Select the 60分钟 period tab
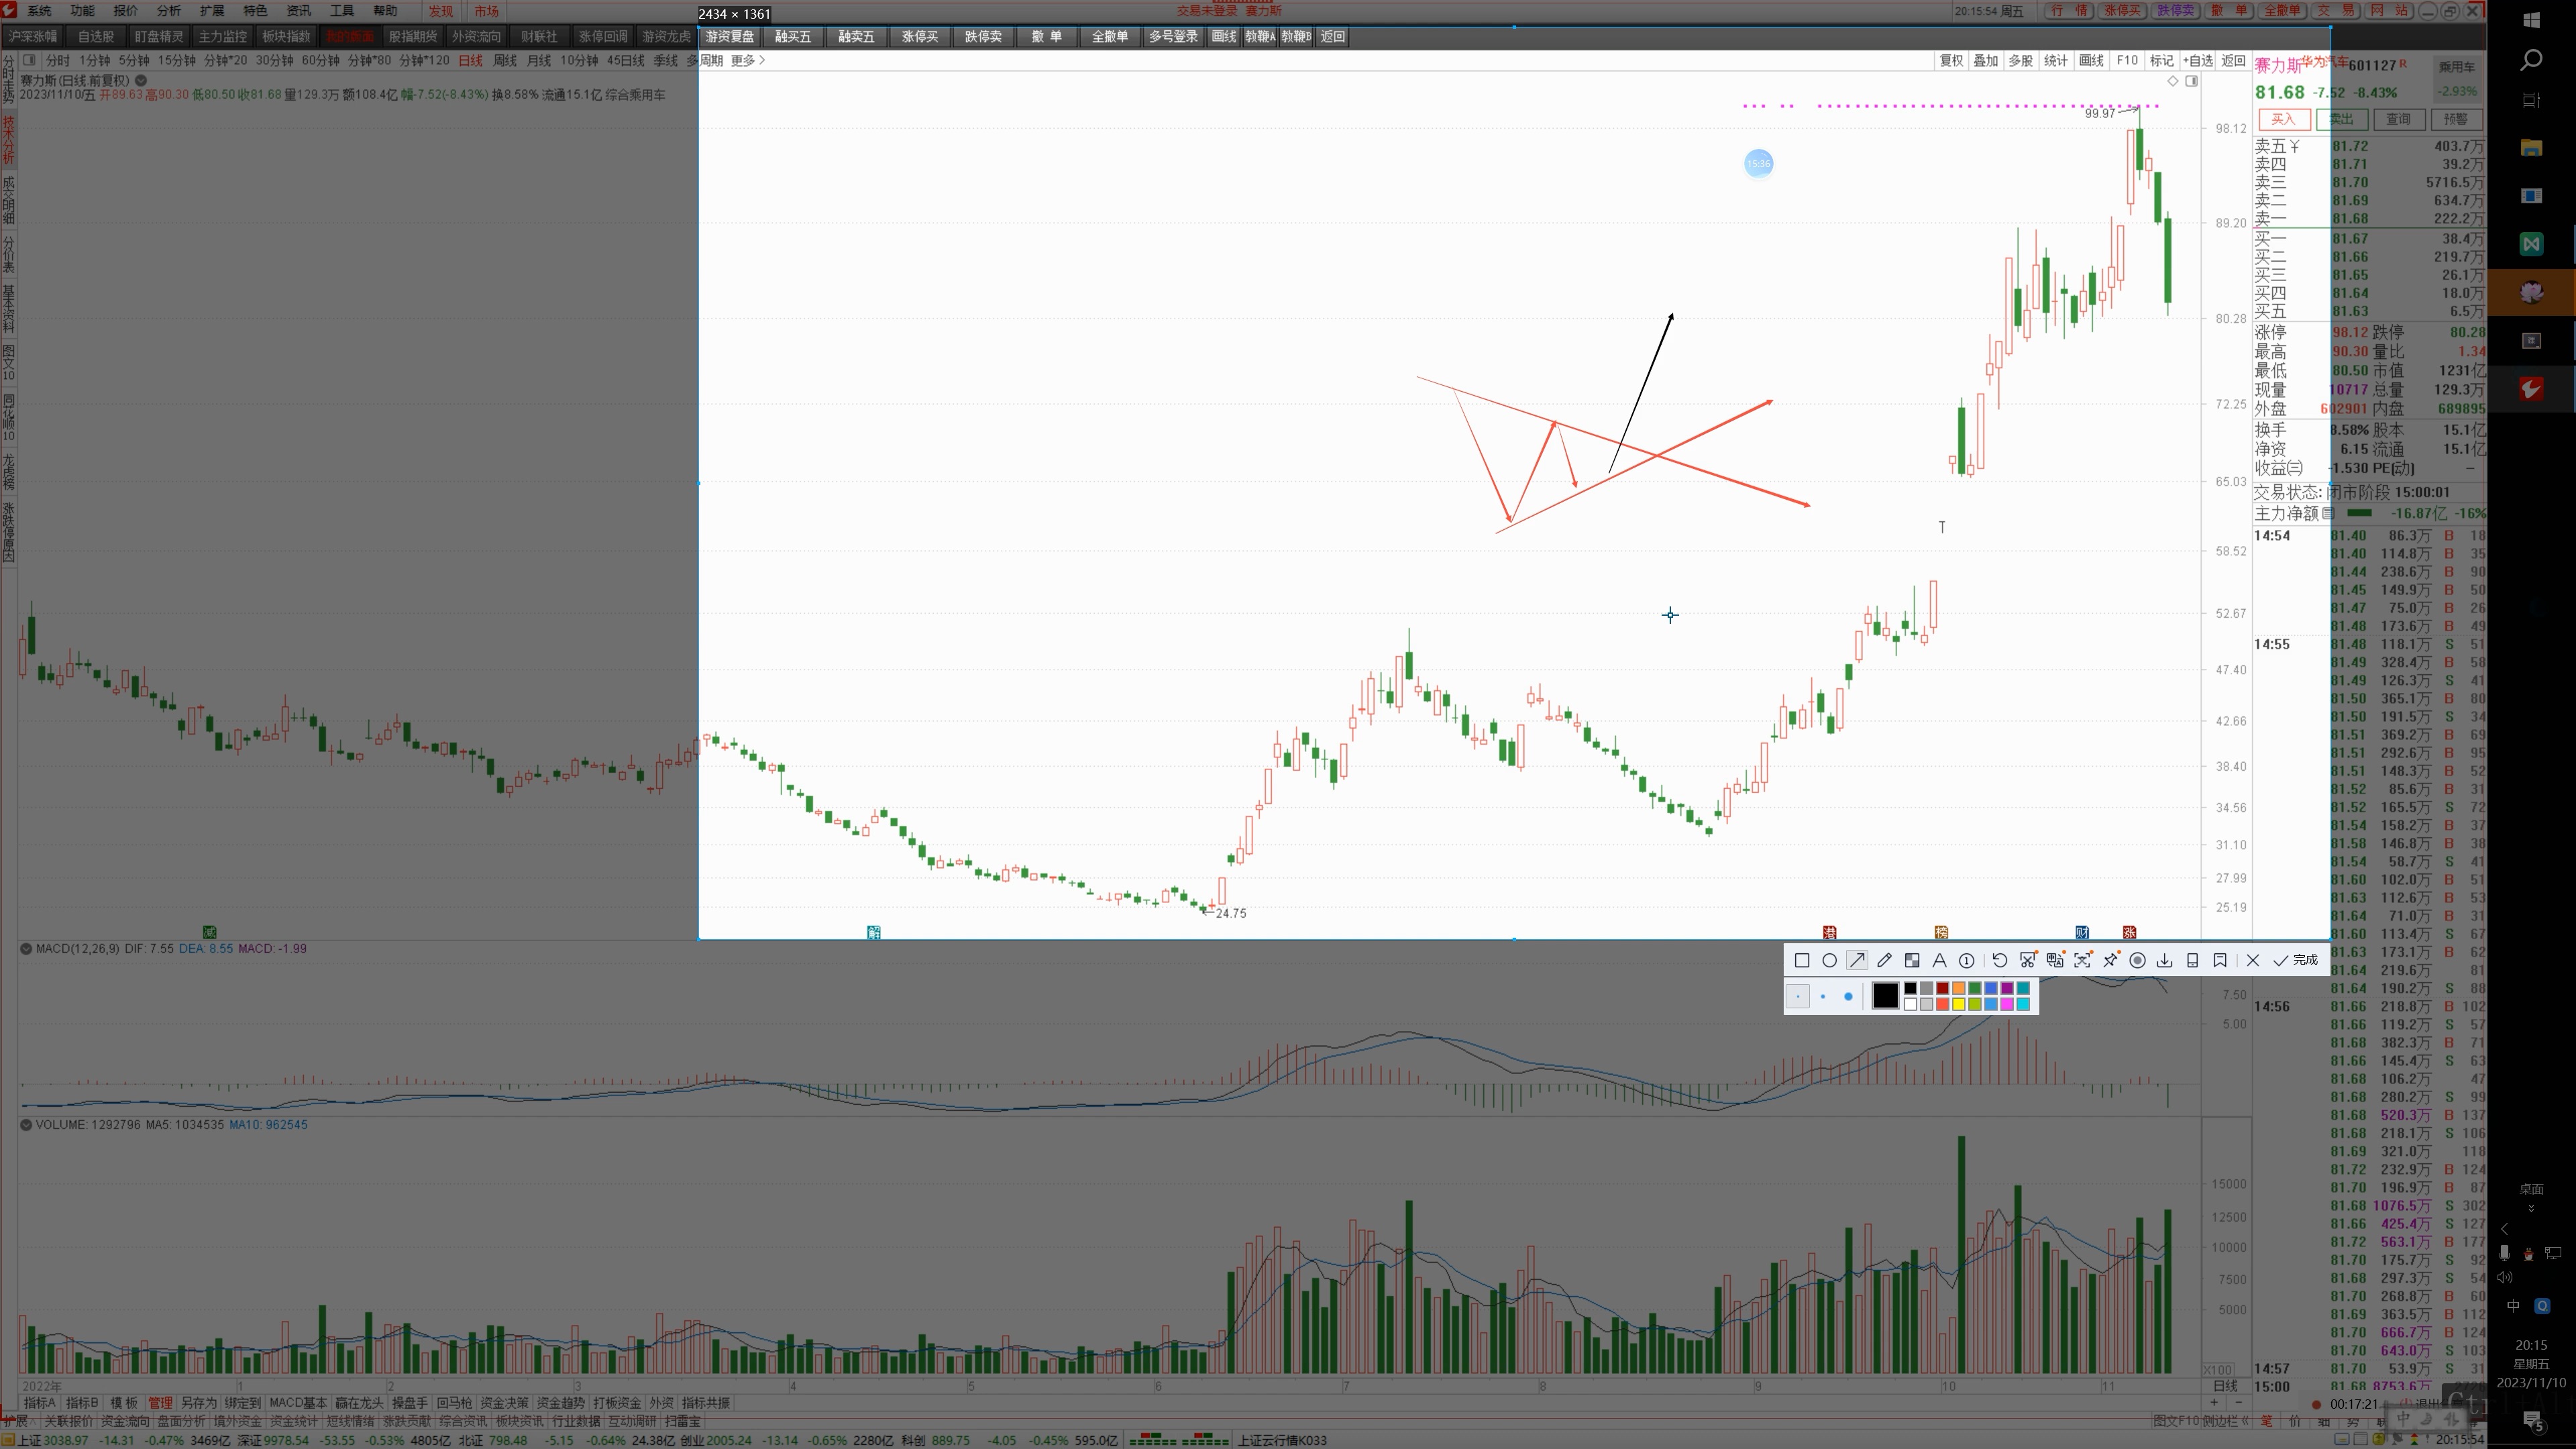The height and width of the screenshot is (1449, 2576). click(320, 61)
